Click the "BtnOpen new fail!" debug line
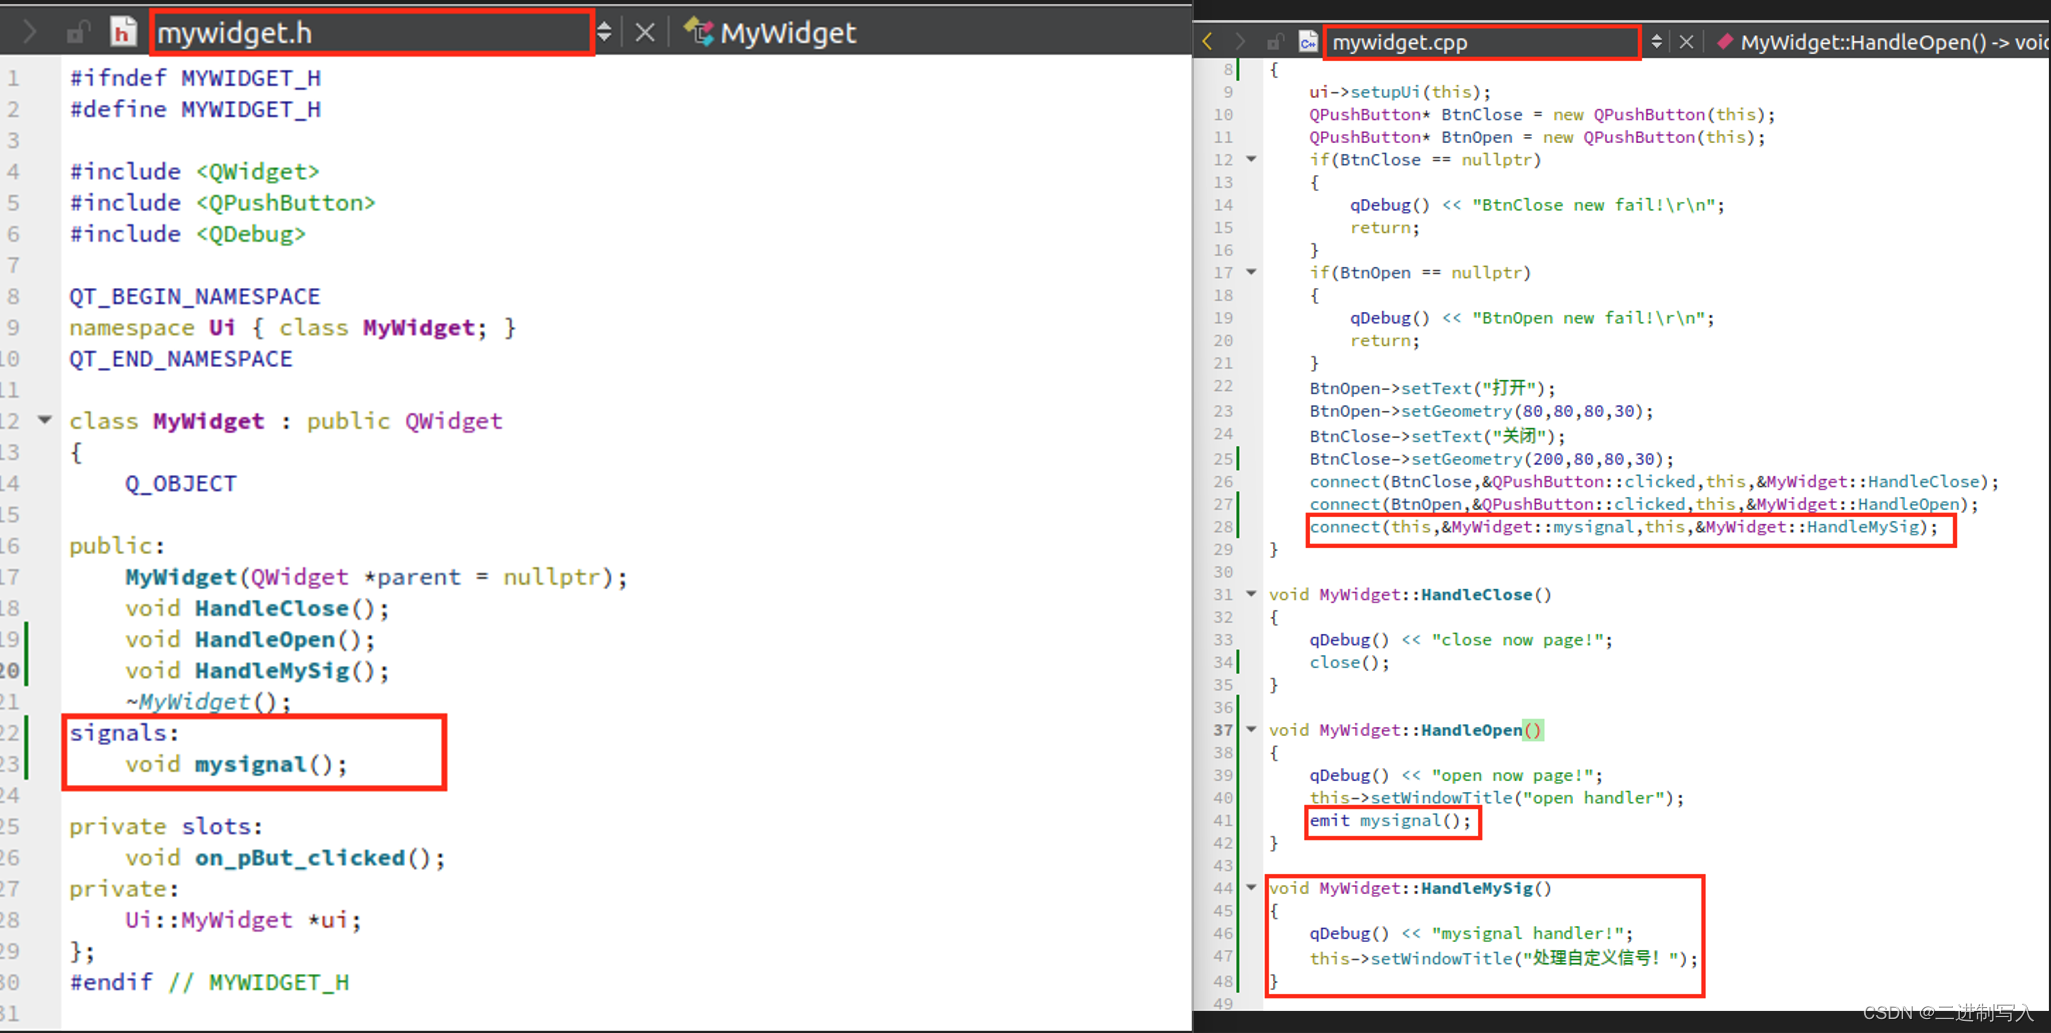This screenshot has width=2051, height=1033. [x=1533, y=318]
